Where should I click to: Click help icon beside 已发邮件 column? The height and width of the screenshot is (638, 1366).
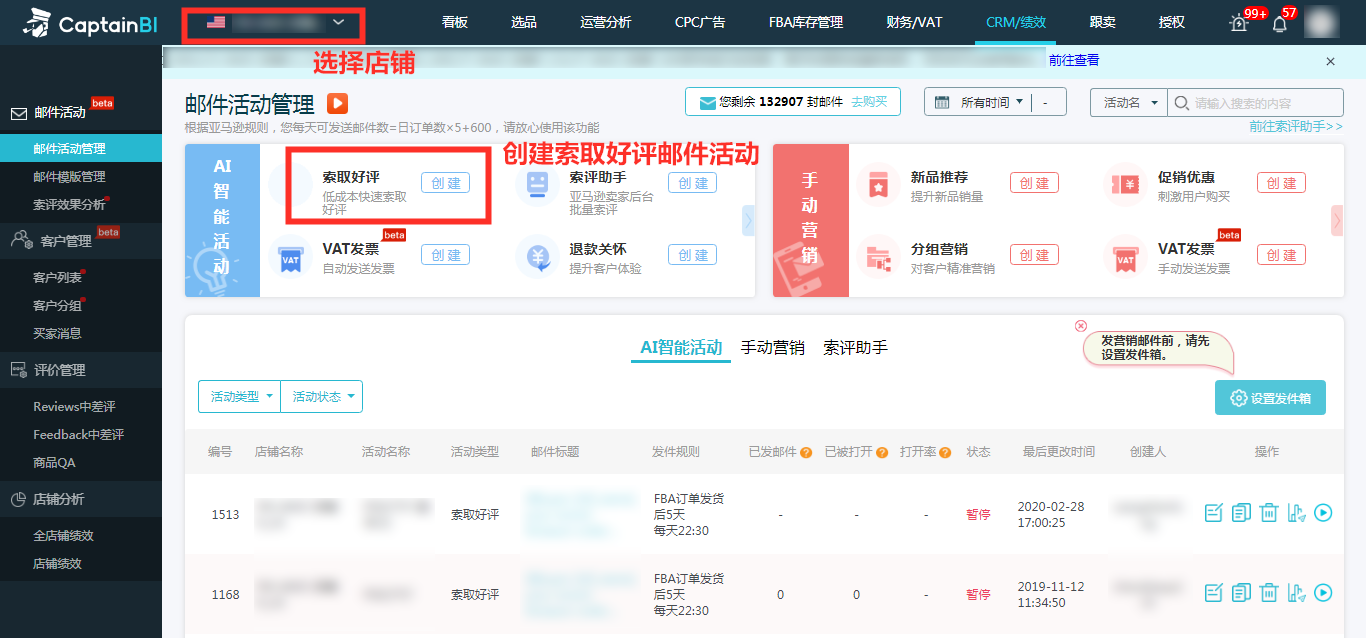click(x=806, y=453)
